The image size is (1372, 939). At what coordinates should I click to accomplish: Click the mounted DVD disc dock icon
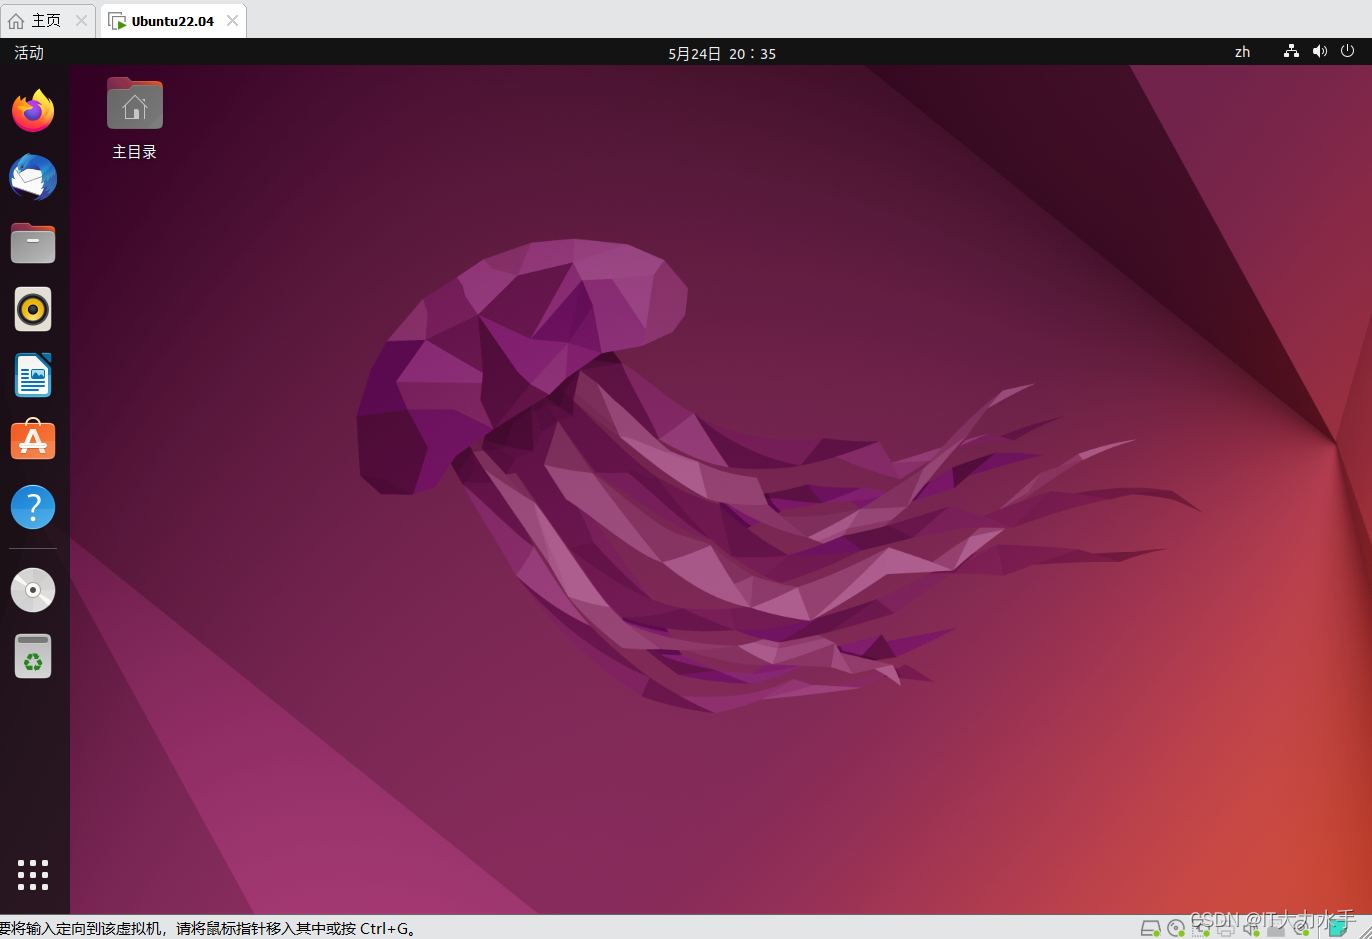(33, 590)
